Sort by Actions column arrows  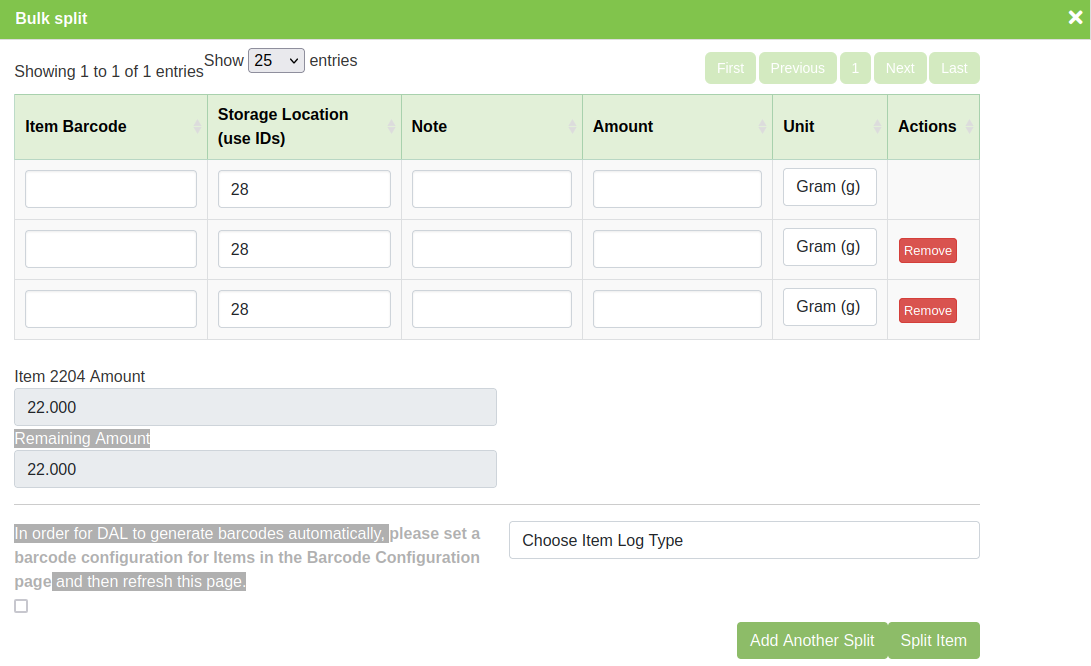point(968,127)
